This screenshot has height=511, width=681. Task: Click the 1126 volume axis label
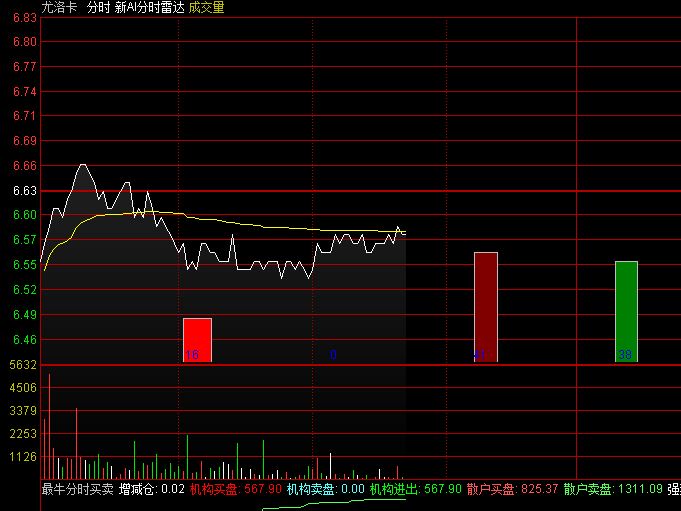pos(23,457)
